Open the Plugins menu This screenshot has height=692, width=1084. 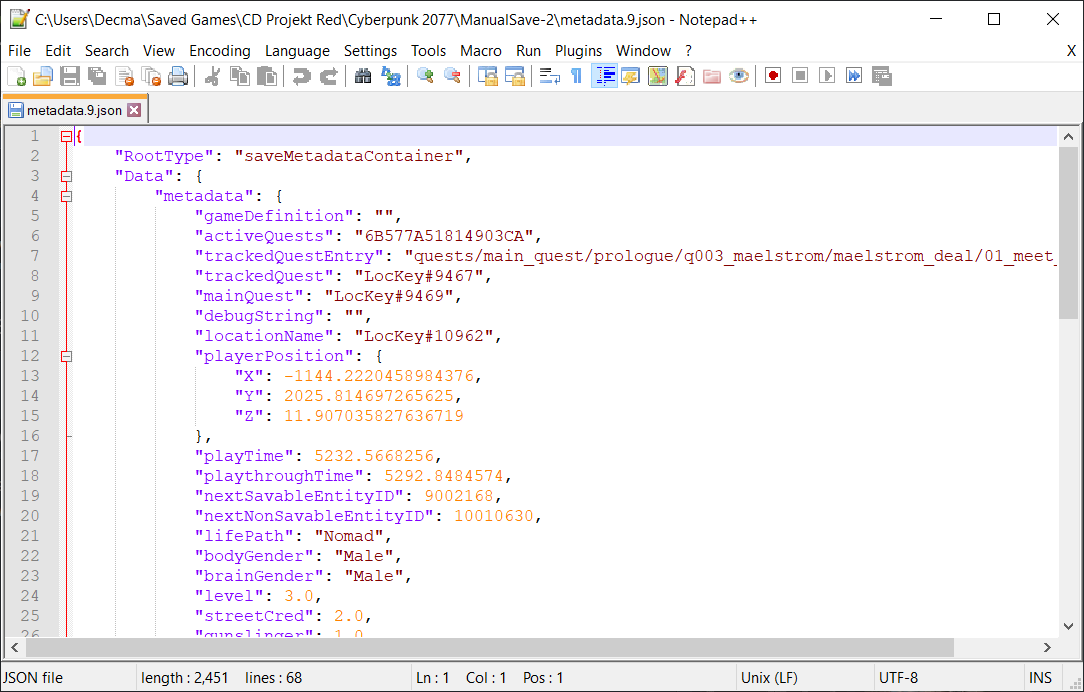(x=578, y=50)
